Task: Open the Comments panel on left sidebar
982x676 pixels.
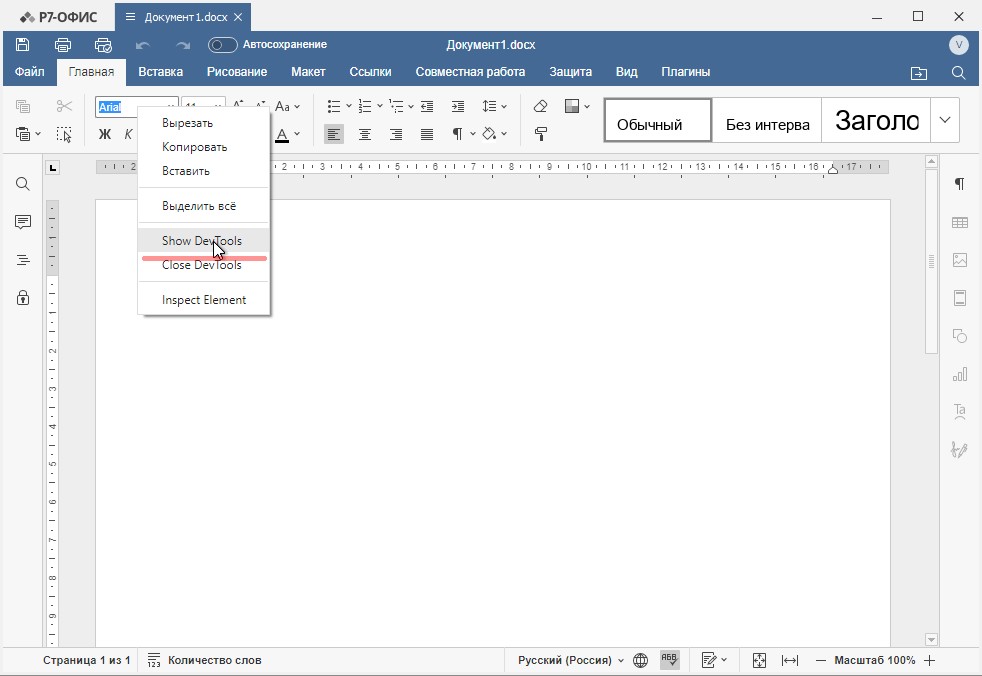Action: tap(22, 221)
